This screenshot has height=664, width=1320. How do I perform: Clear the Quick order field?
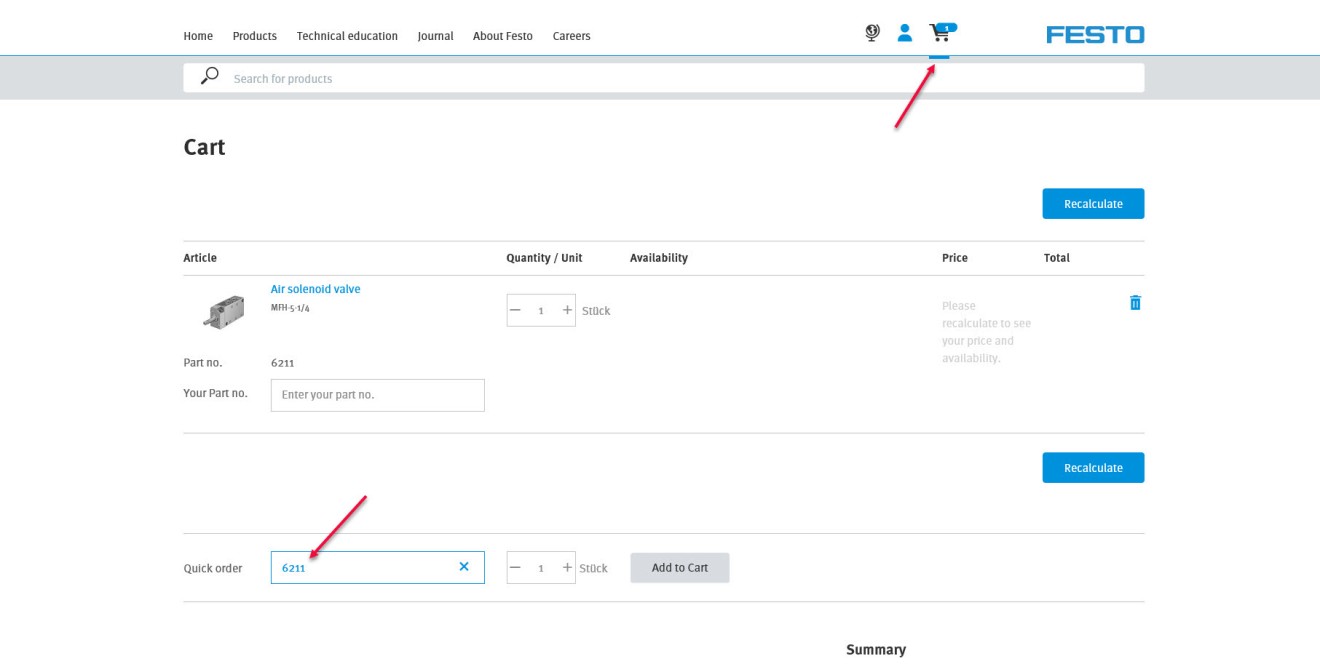[464, 567]
